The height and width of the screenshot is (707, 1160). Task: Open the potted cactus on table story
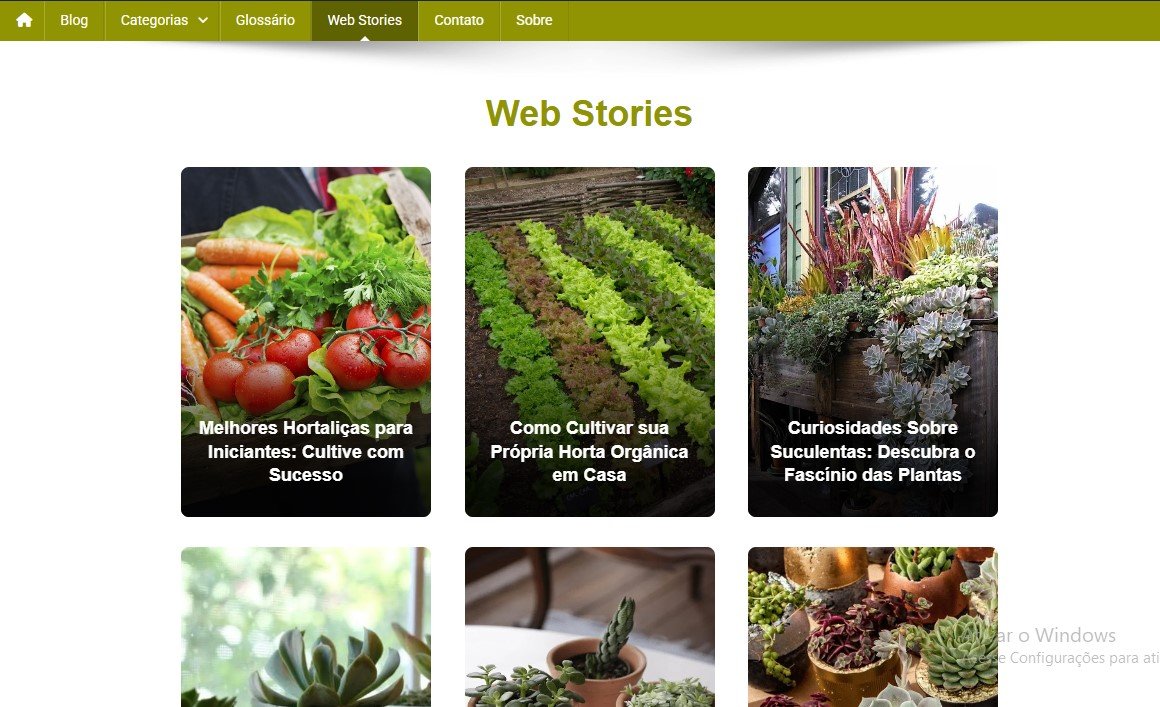pos(590,627)
